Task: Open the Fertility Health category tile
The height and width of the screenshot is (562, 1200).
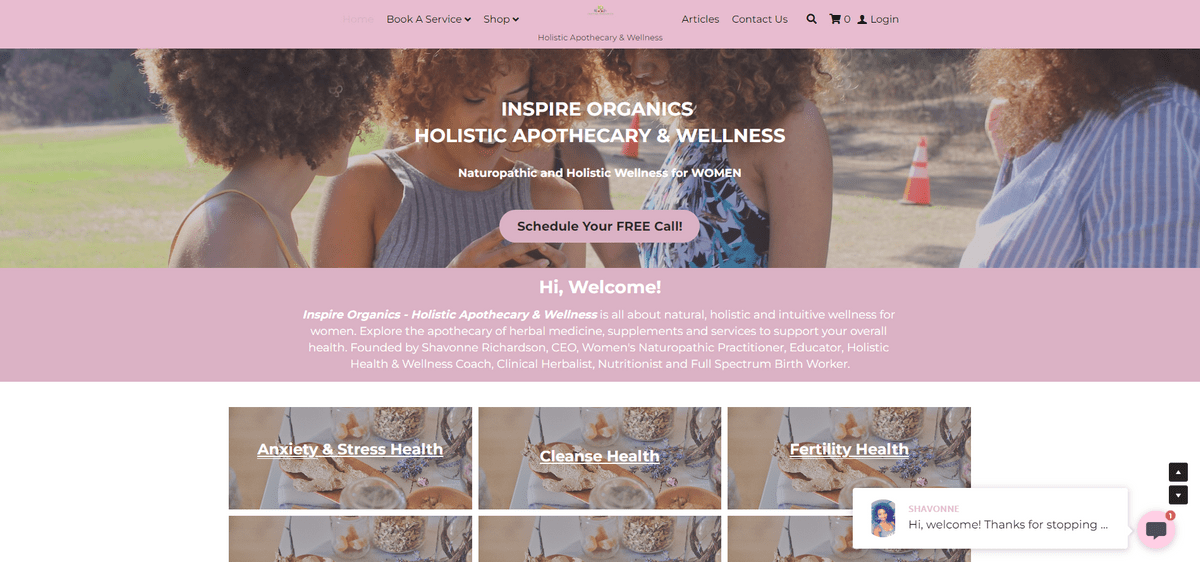Action: (849, 450)
